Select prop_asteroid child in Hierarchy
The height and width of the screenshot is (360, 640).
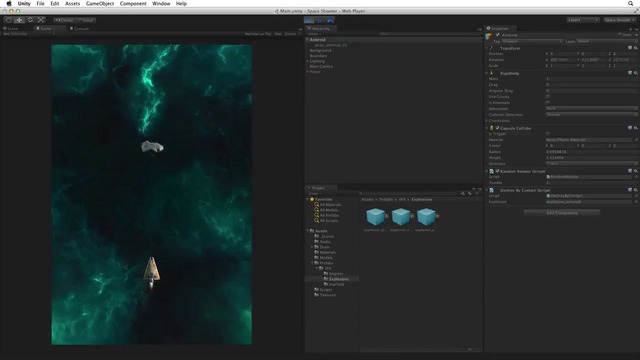(331, 45)
